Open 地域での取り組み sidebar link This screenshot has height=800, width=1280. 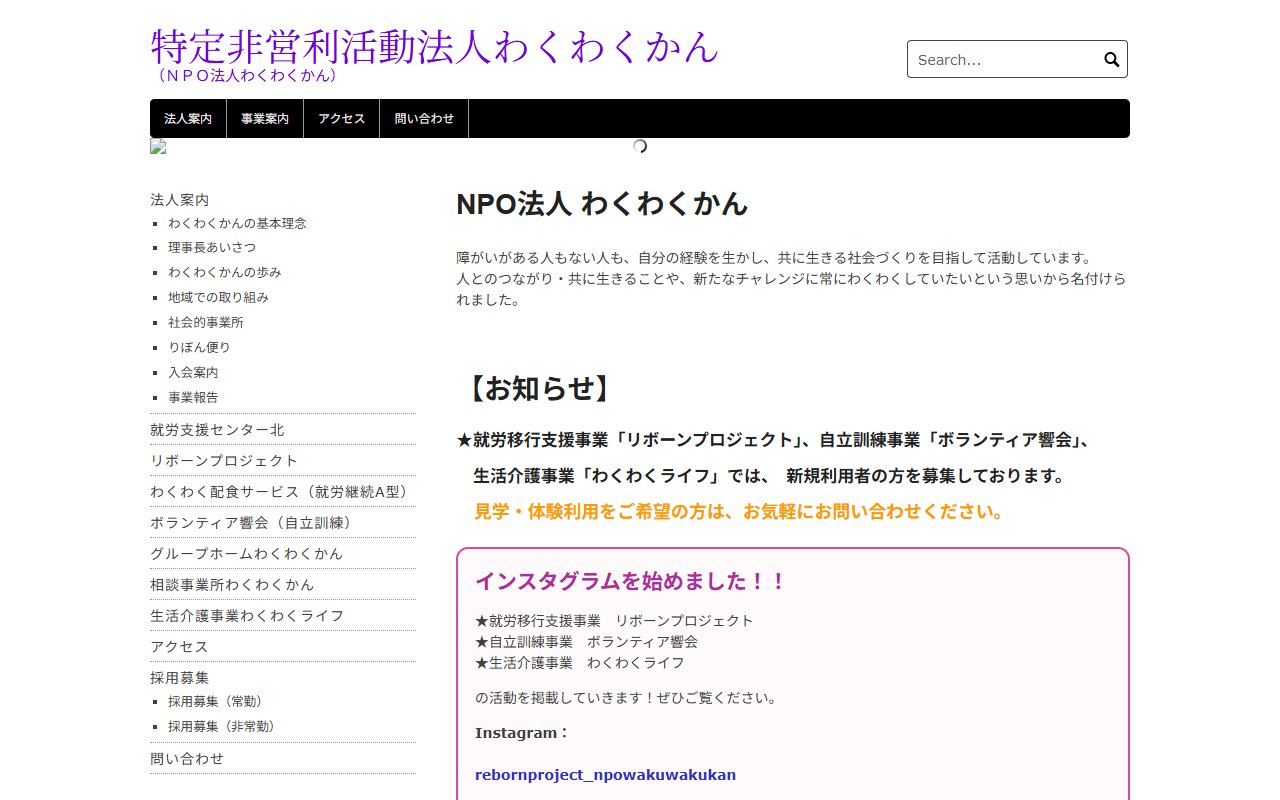coord(218,297)
